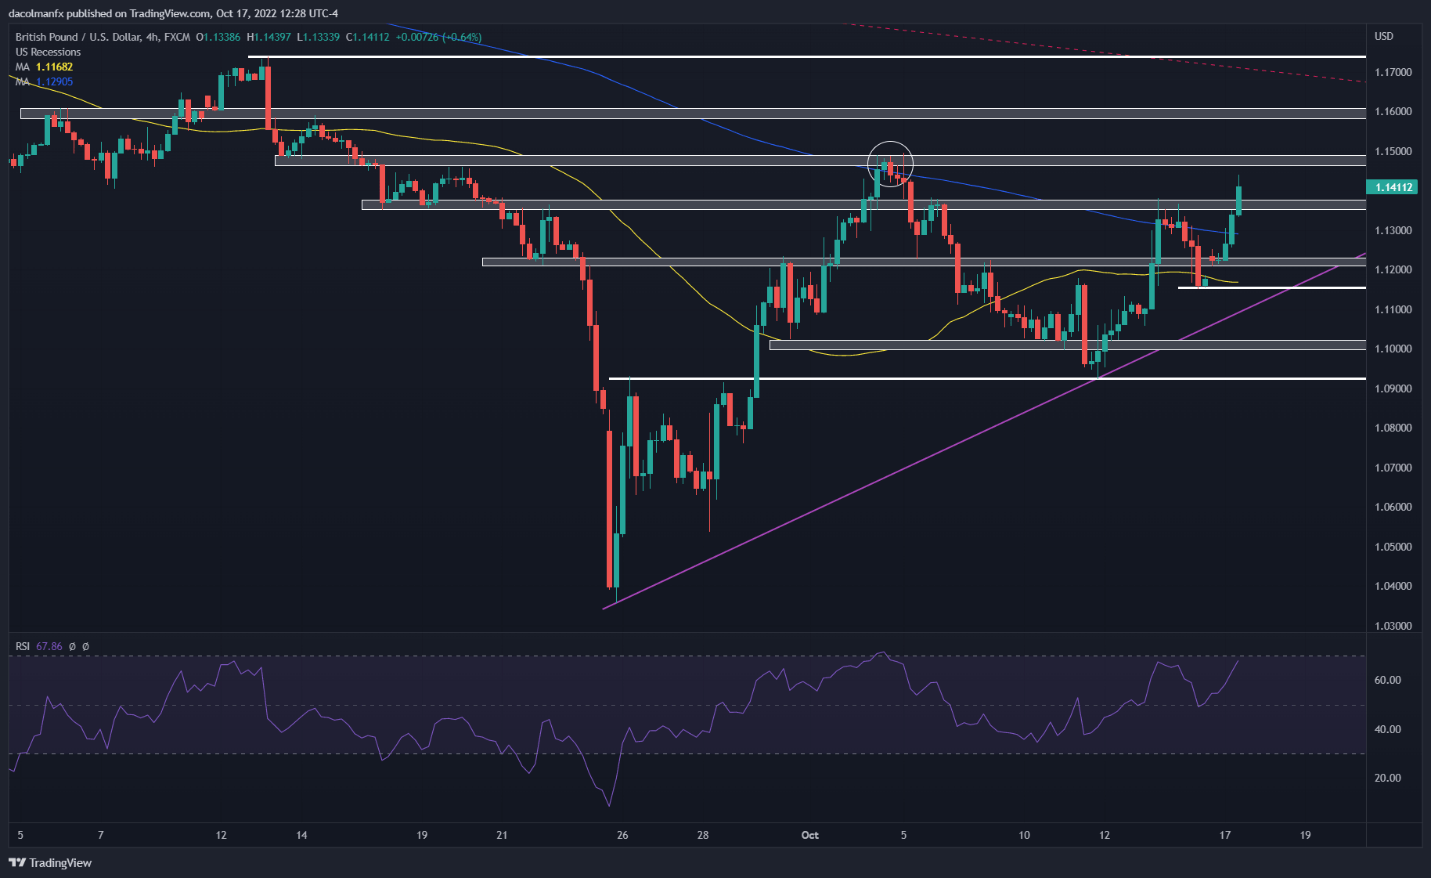This screenshot has width=1431, height=878.
Task: Click the 26 date label on time axis
Action: point(622,835)
